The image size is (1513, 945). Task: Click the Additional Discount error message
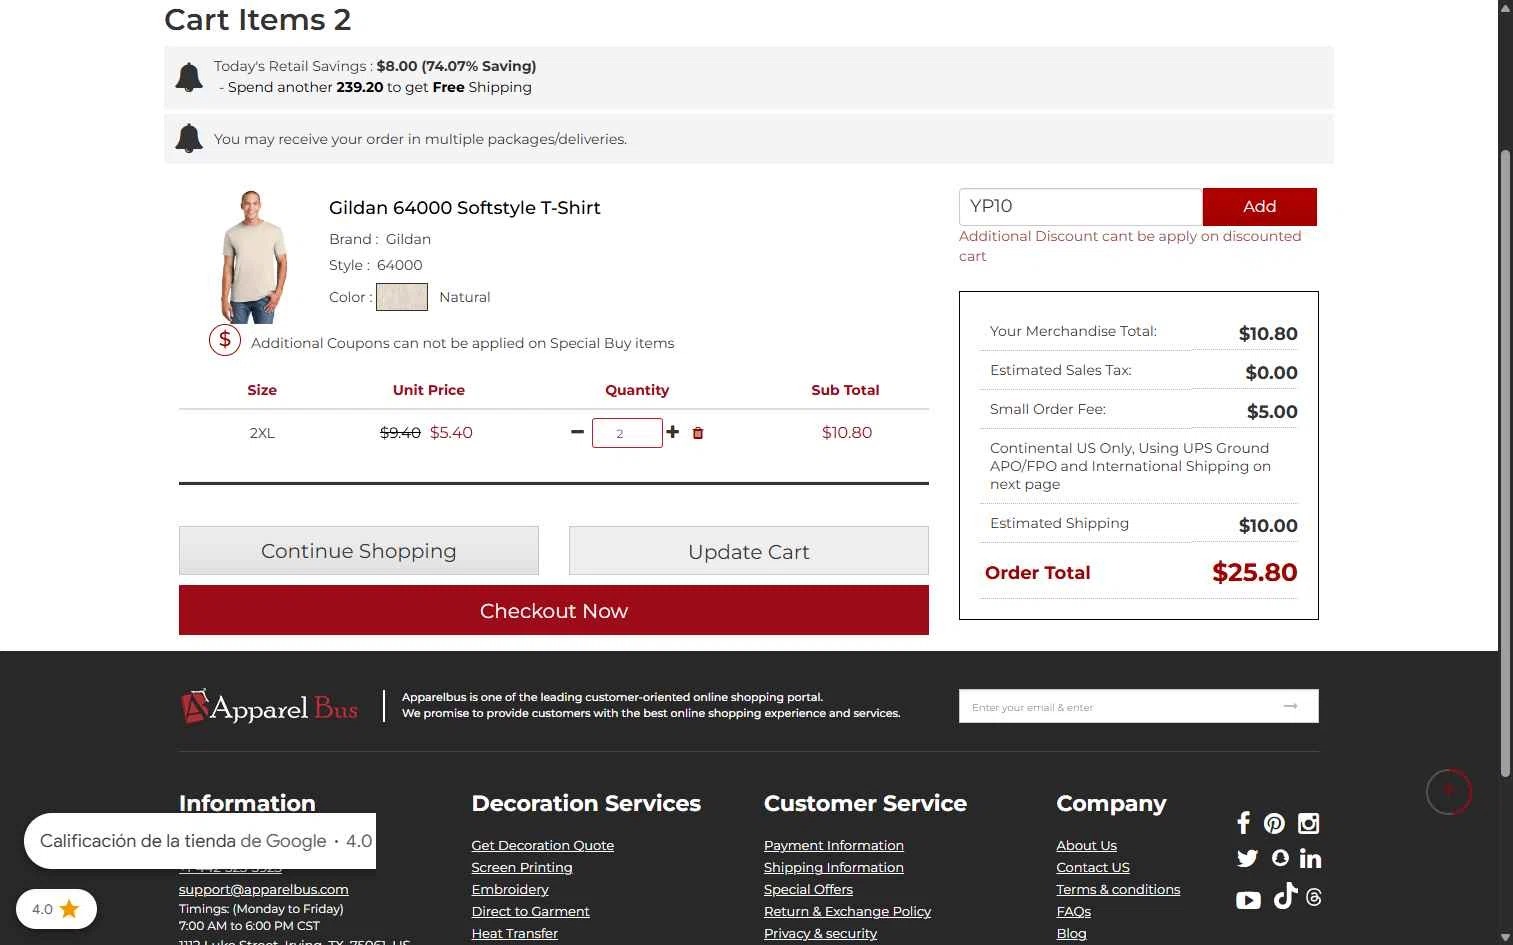pyautogui.click(x=1130, y=246)
